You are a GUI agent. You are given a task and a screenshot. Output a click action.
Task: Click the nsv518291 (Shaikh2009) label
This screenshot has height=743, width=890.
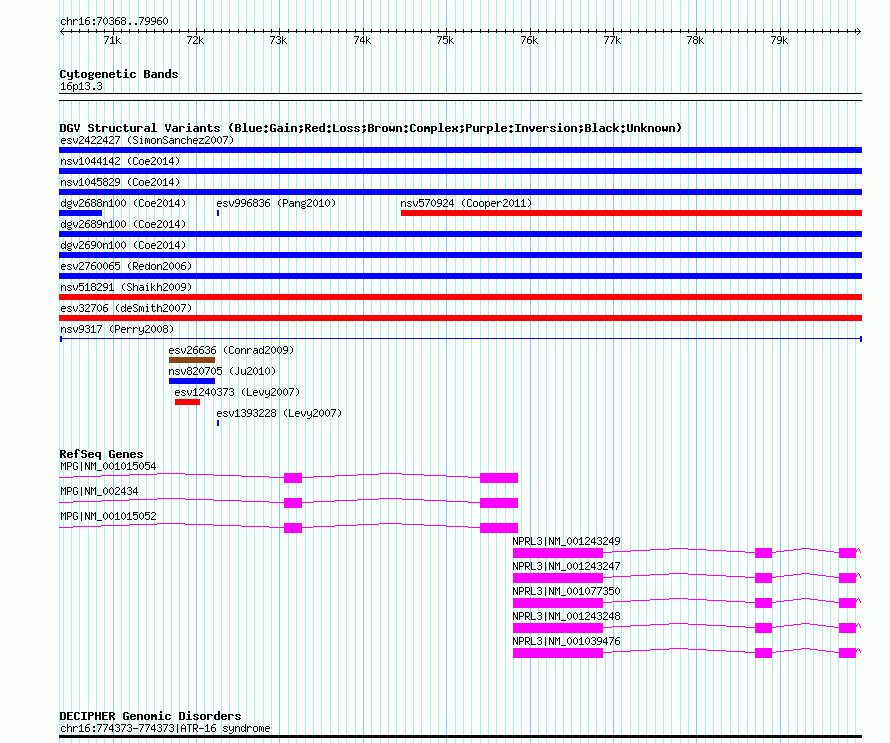click(126, 287)
